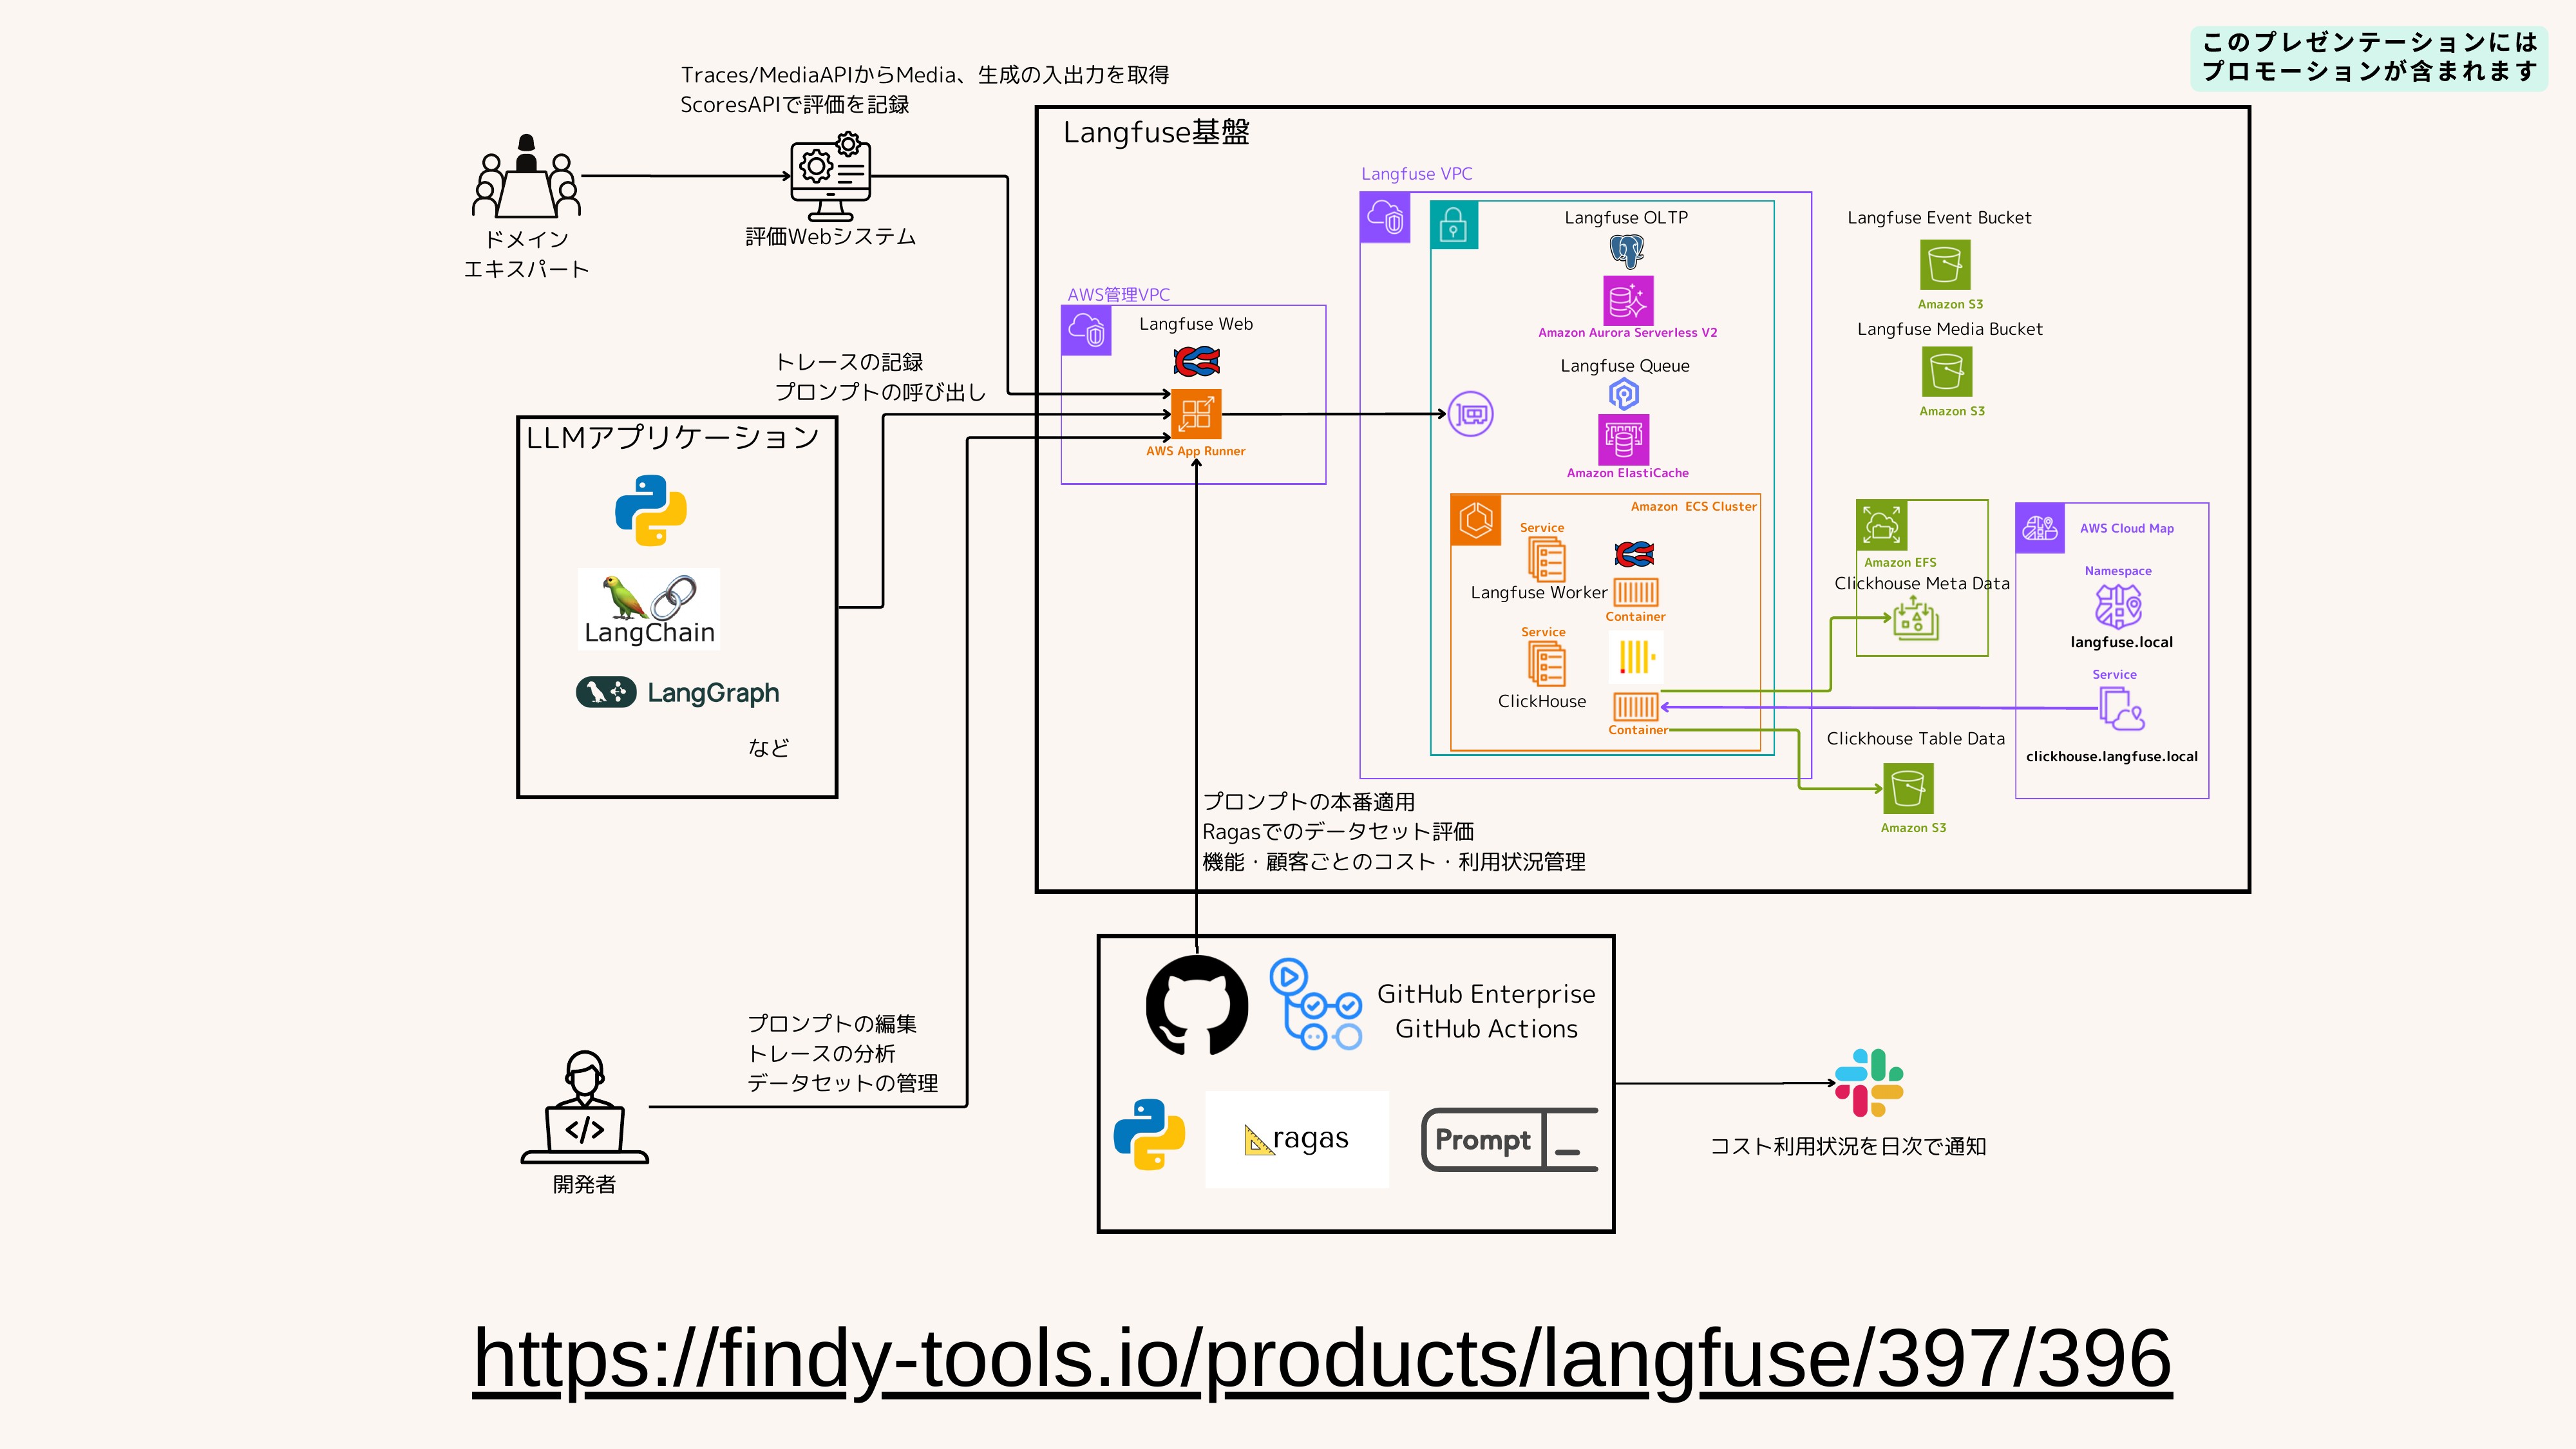The width and height of the screenshot is (2576, 1449).
Task: Click the ragas logo
Action: pyautogui.click(x=1297, y=1139)
